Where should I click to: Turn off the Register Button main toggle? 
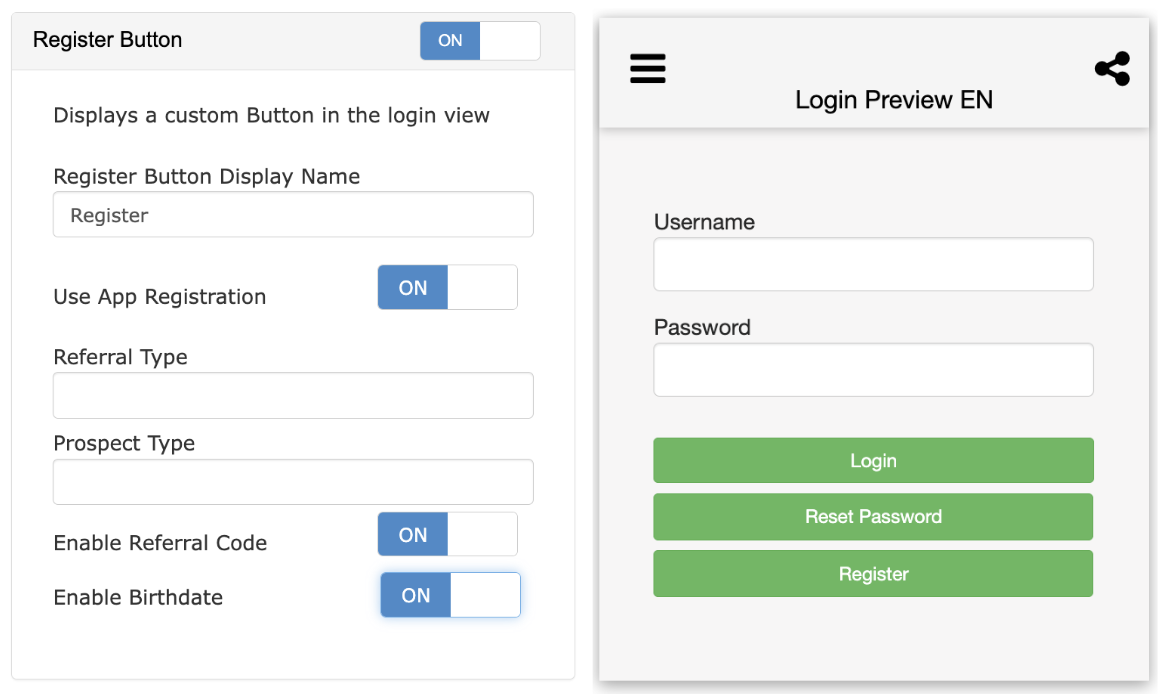click(x=480, y=41)
